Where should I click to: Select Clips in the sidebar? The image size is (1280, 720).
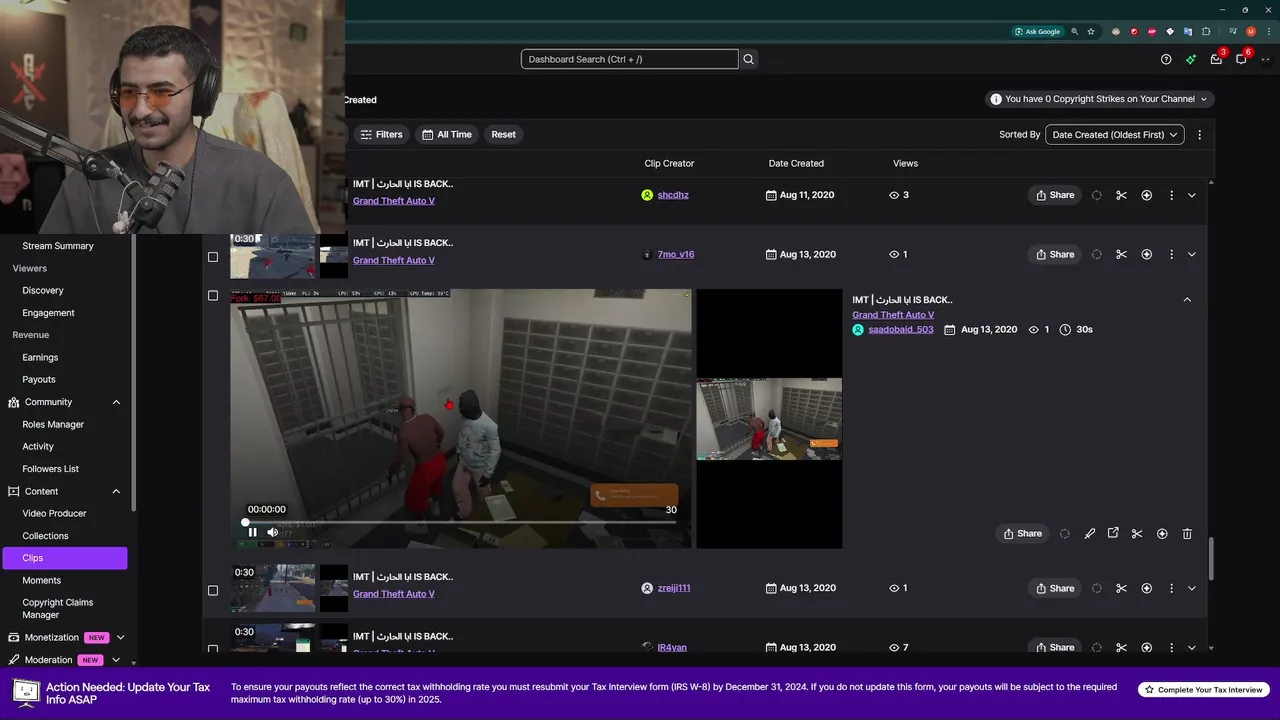(64, 558)
